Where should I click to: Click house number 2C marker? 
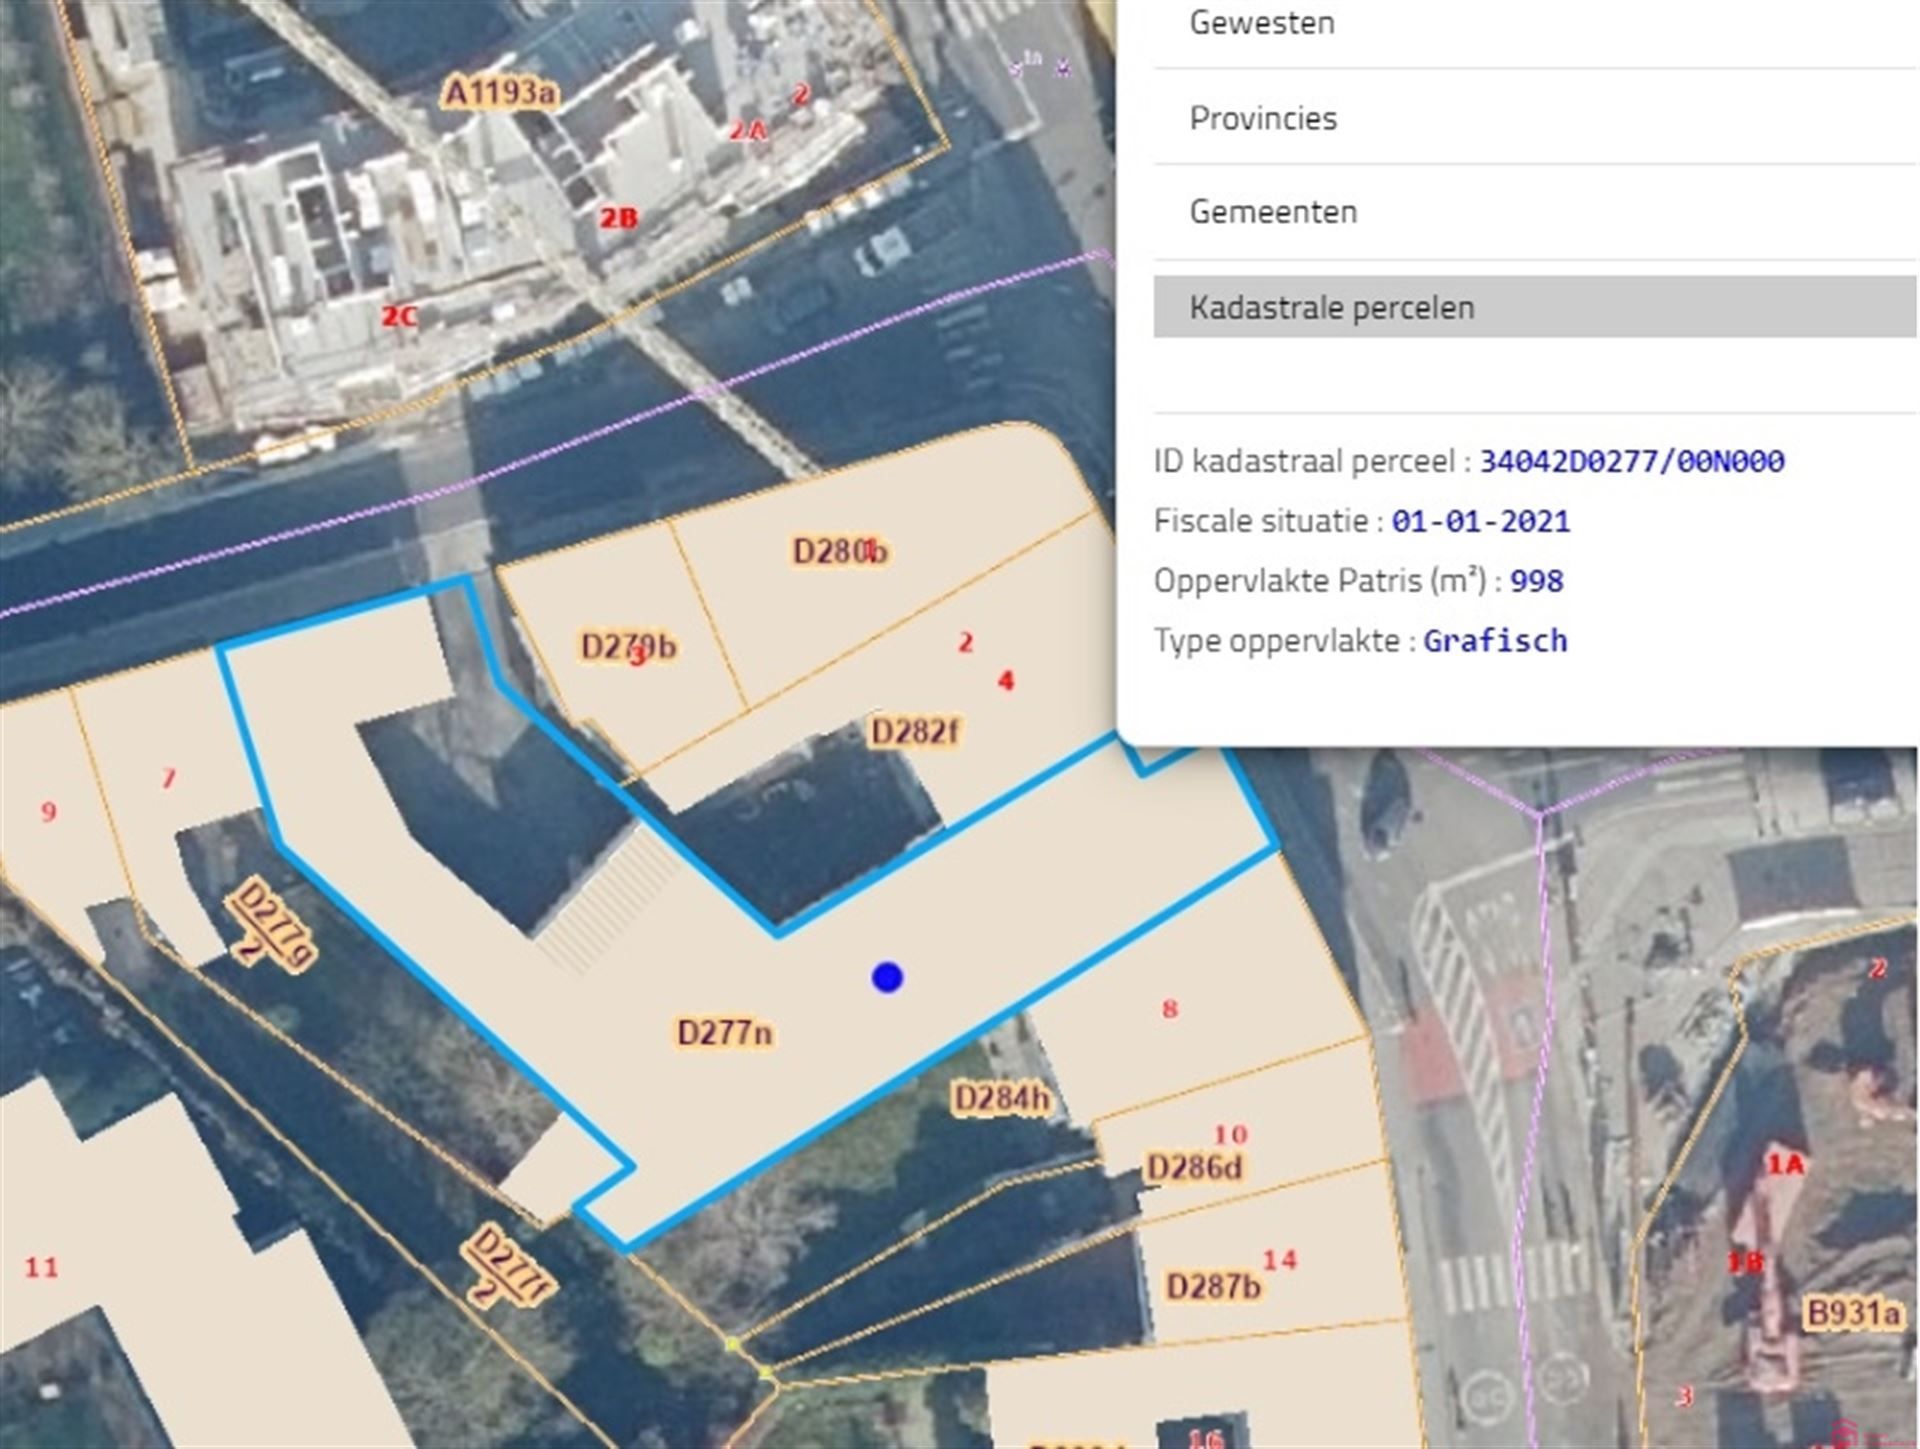pyautogui.click(x=398, y=316)
